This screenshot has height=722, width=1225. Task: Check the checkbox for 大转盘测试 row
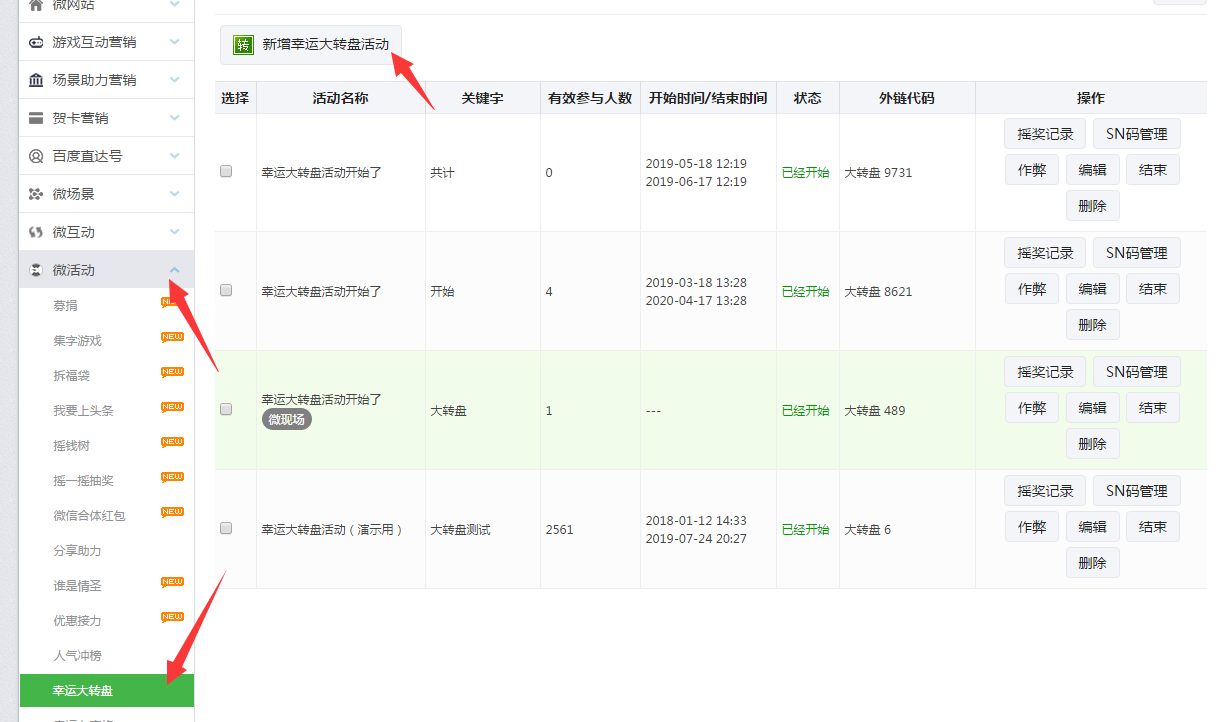(x=226, y=528)
